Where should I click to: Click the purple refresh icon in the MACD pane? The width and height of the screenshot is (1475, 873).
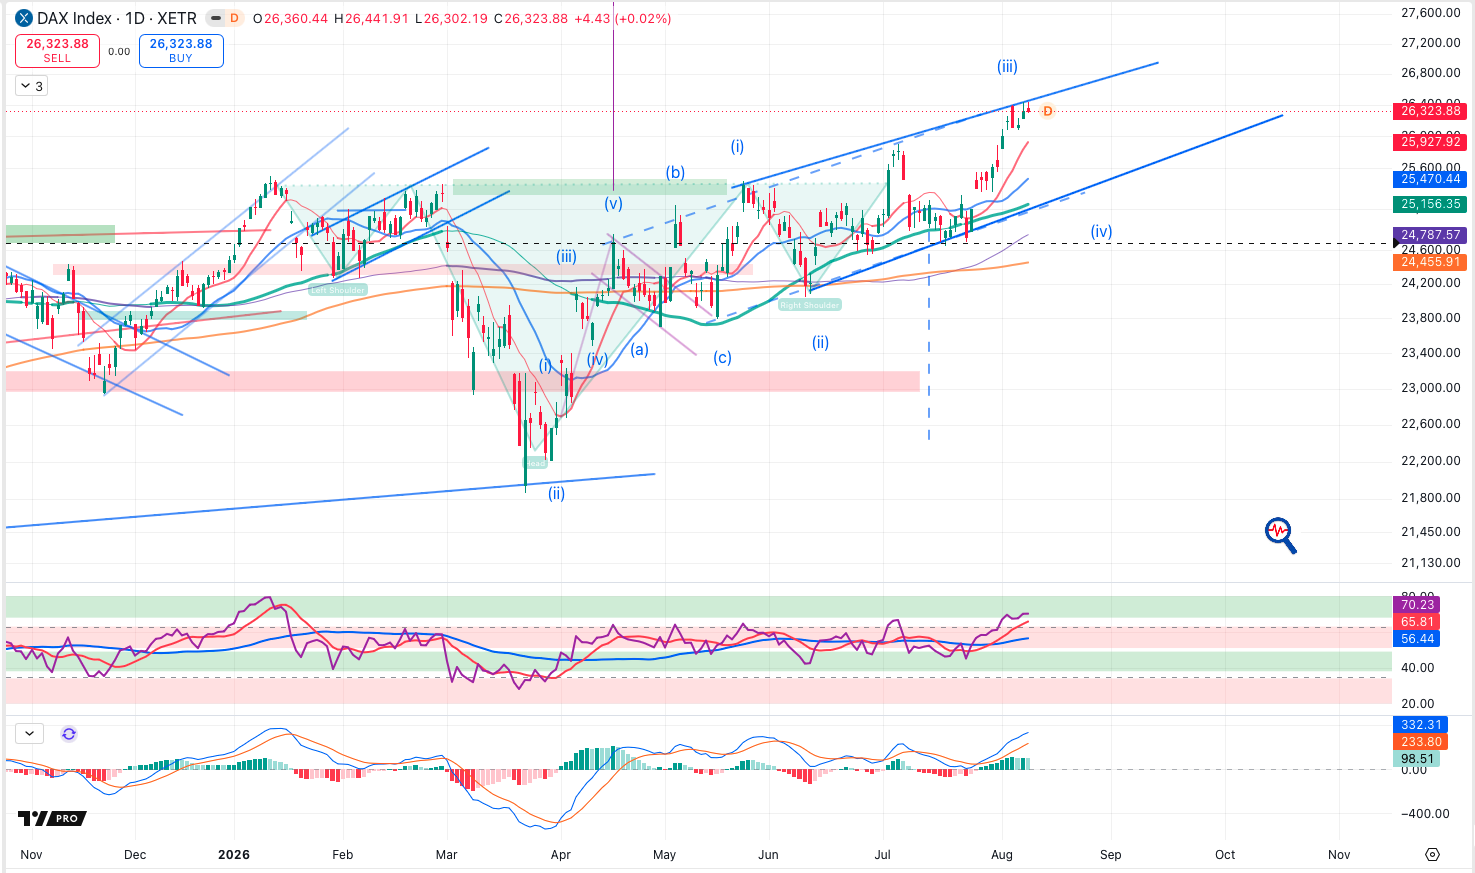pos(69,734)
